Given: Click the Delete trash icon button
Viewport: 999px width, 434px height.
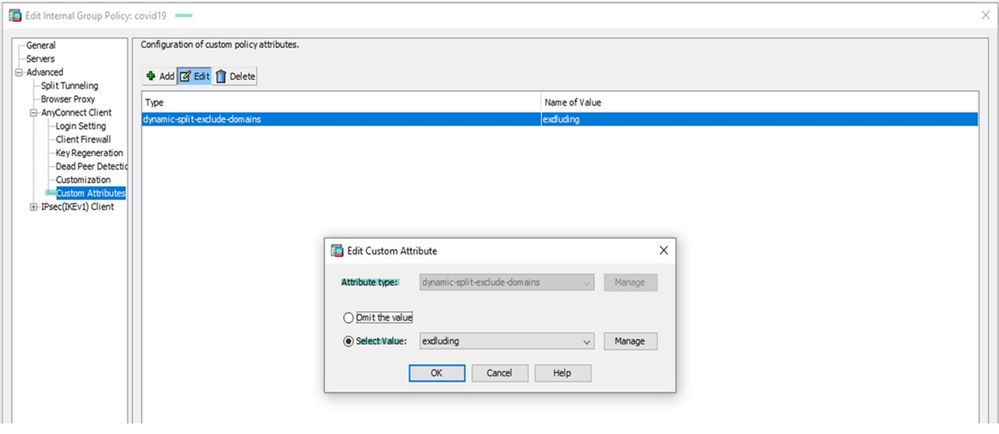Looking at the screenshot, I should (x=235, y=76).
